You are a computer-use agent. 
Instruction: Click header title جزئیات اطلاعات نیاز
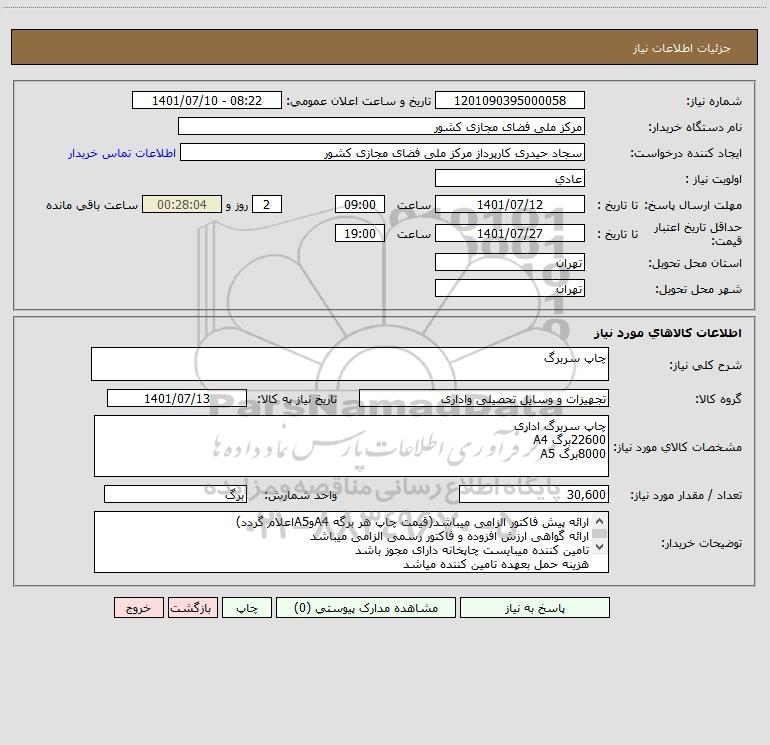tap(682, 48)
